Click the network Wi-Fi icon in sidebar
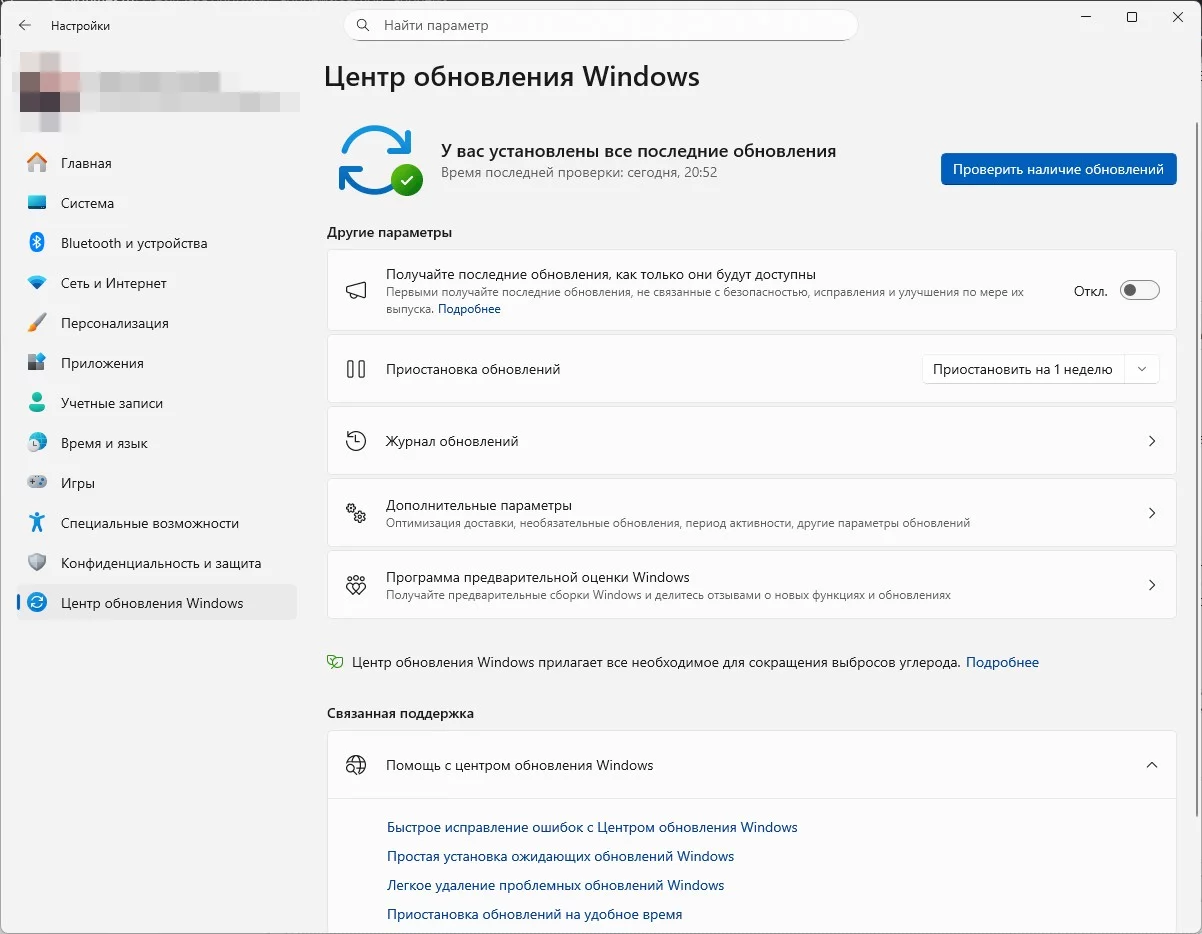 coord(37,283)
